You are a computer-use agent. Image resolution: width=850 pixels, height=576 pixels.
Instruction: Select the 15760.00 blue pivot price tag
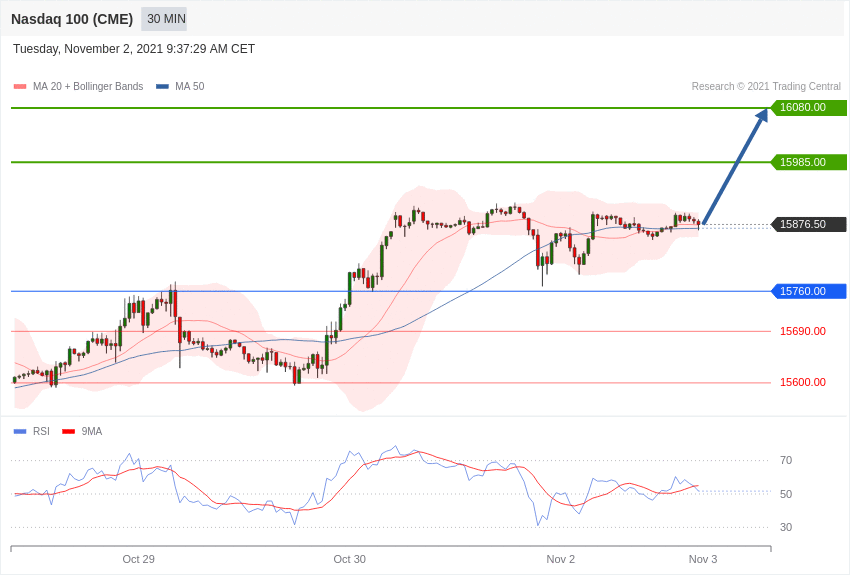808,292
